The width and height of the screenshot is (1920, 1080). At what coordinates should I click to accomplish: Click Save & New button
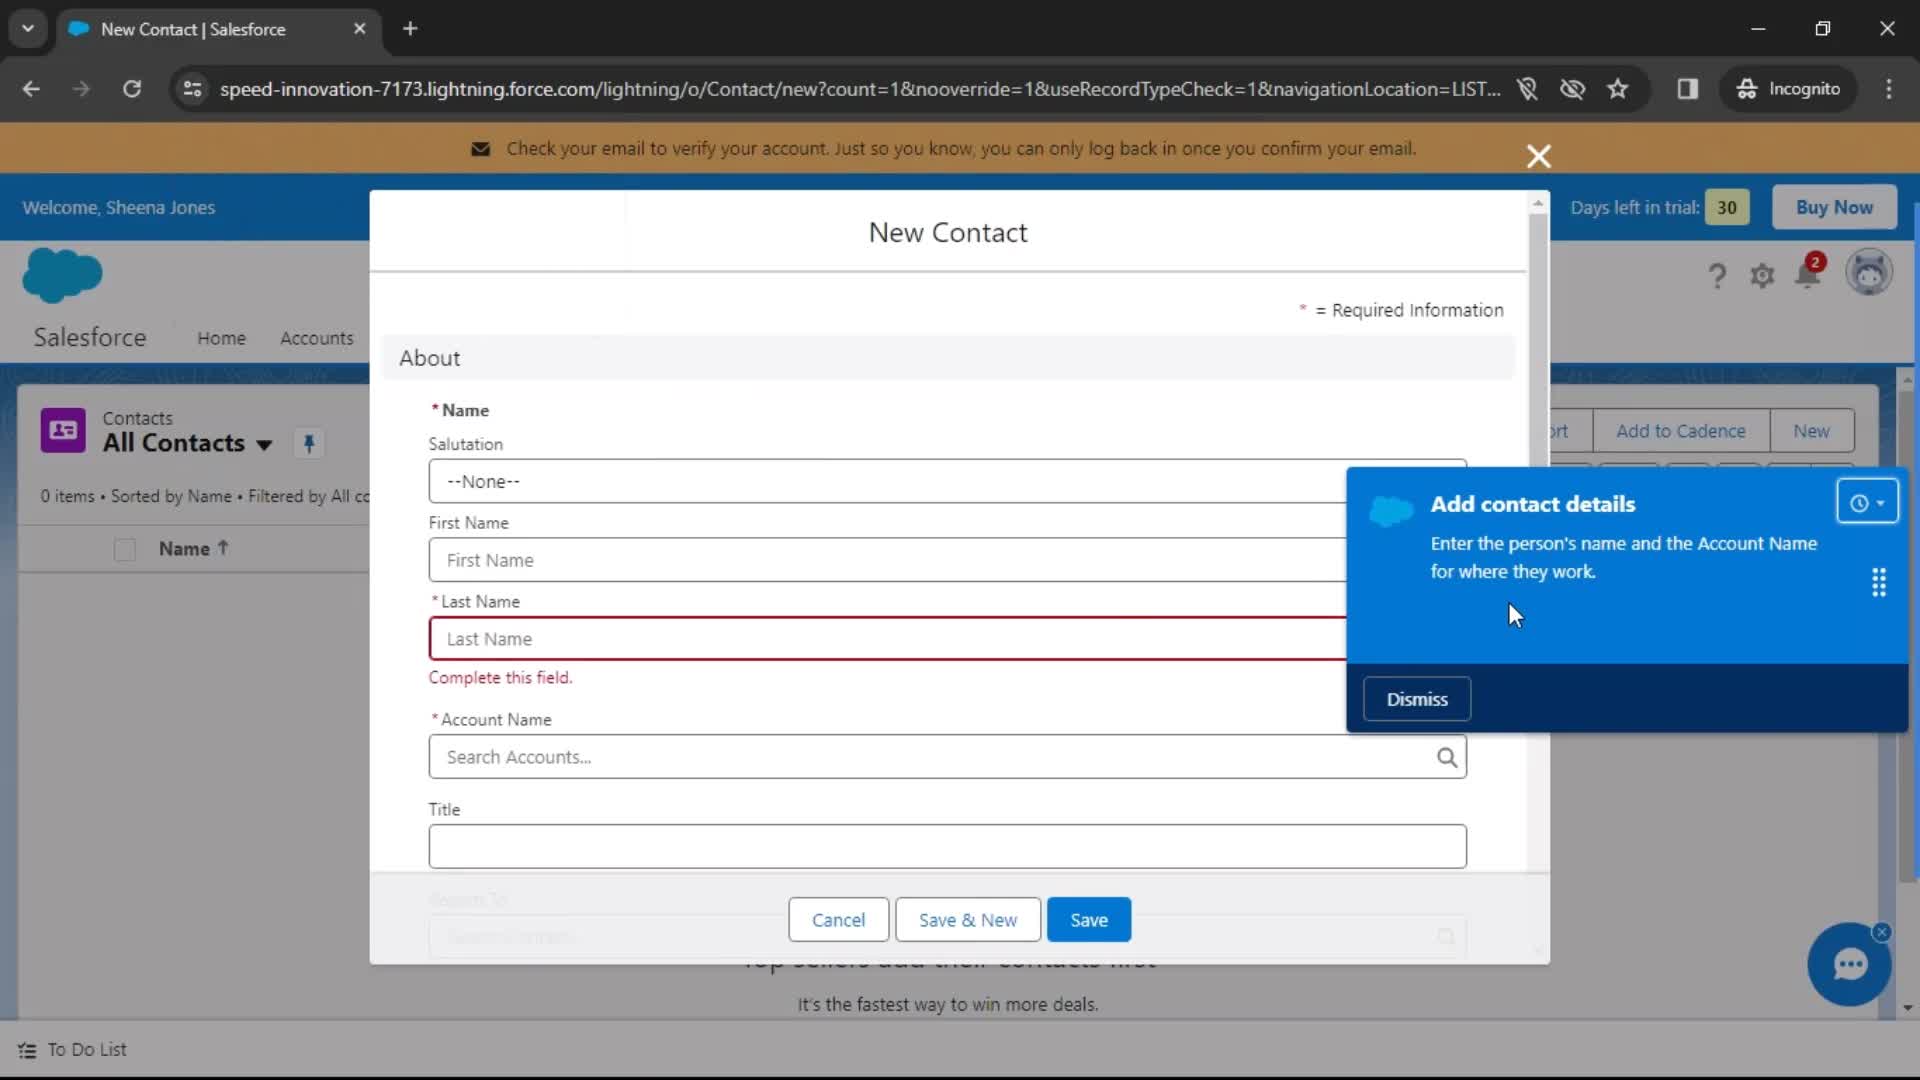point(967,920)
